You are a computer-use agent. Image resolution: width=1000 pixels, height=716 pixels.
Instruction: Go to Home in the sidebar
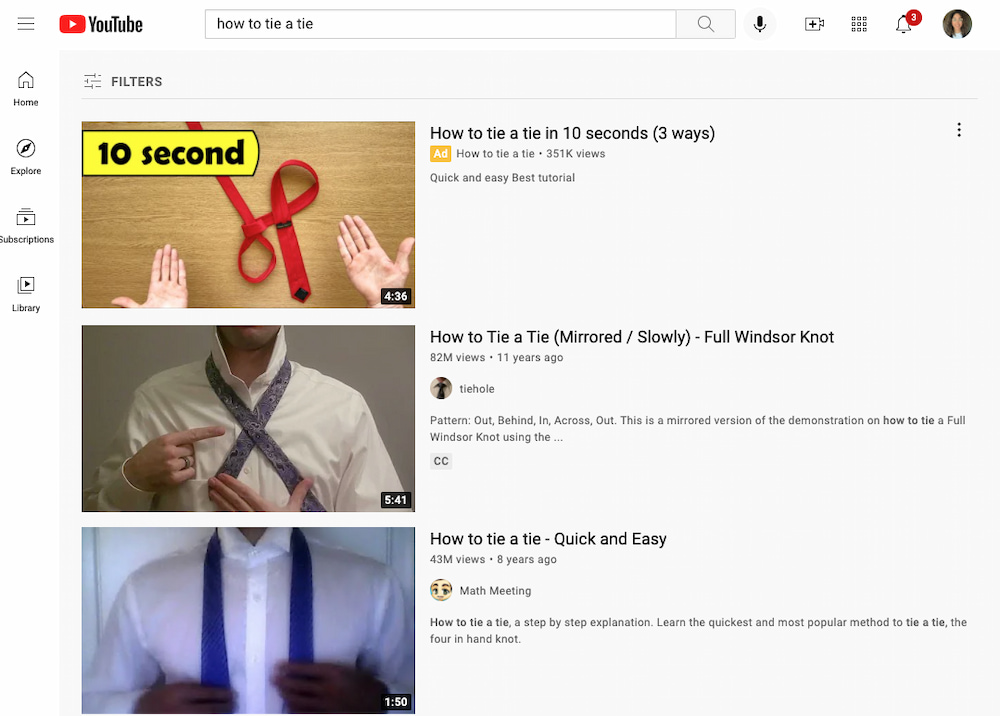coord(26,89)
